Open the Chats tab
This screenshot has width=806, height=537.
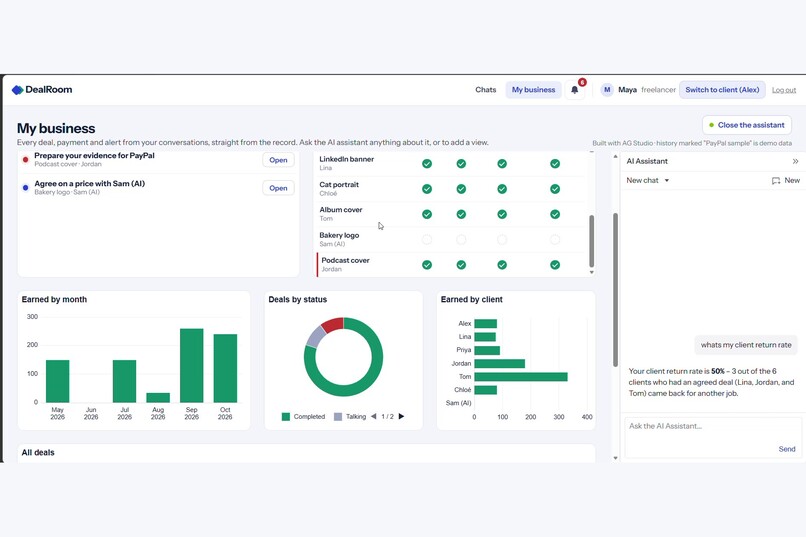tap(485, 89)
